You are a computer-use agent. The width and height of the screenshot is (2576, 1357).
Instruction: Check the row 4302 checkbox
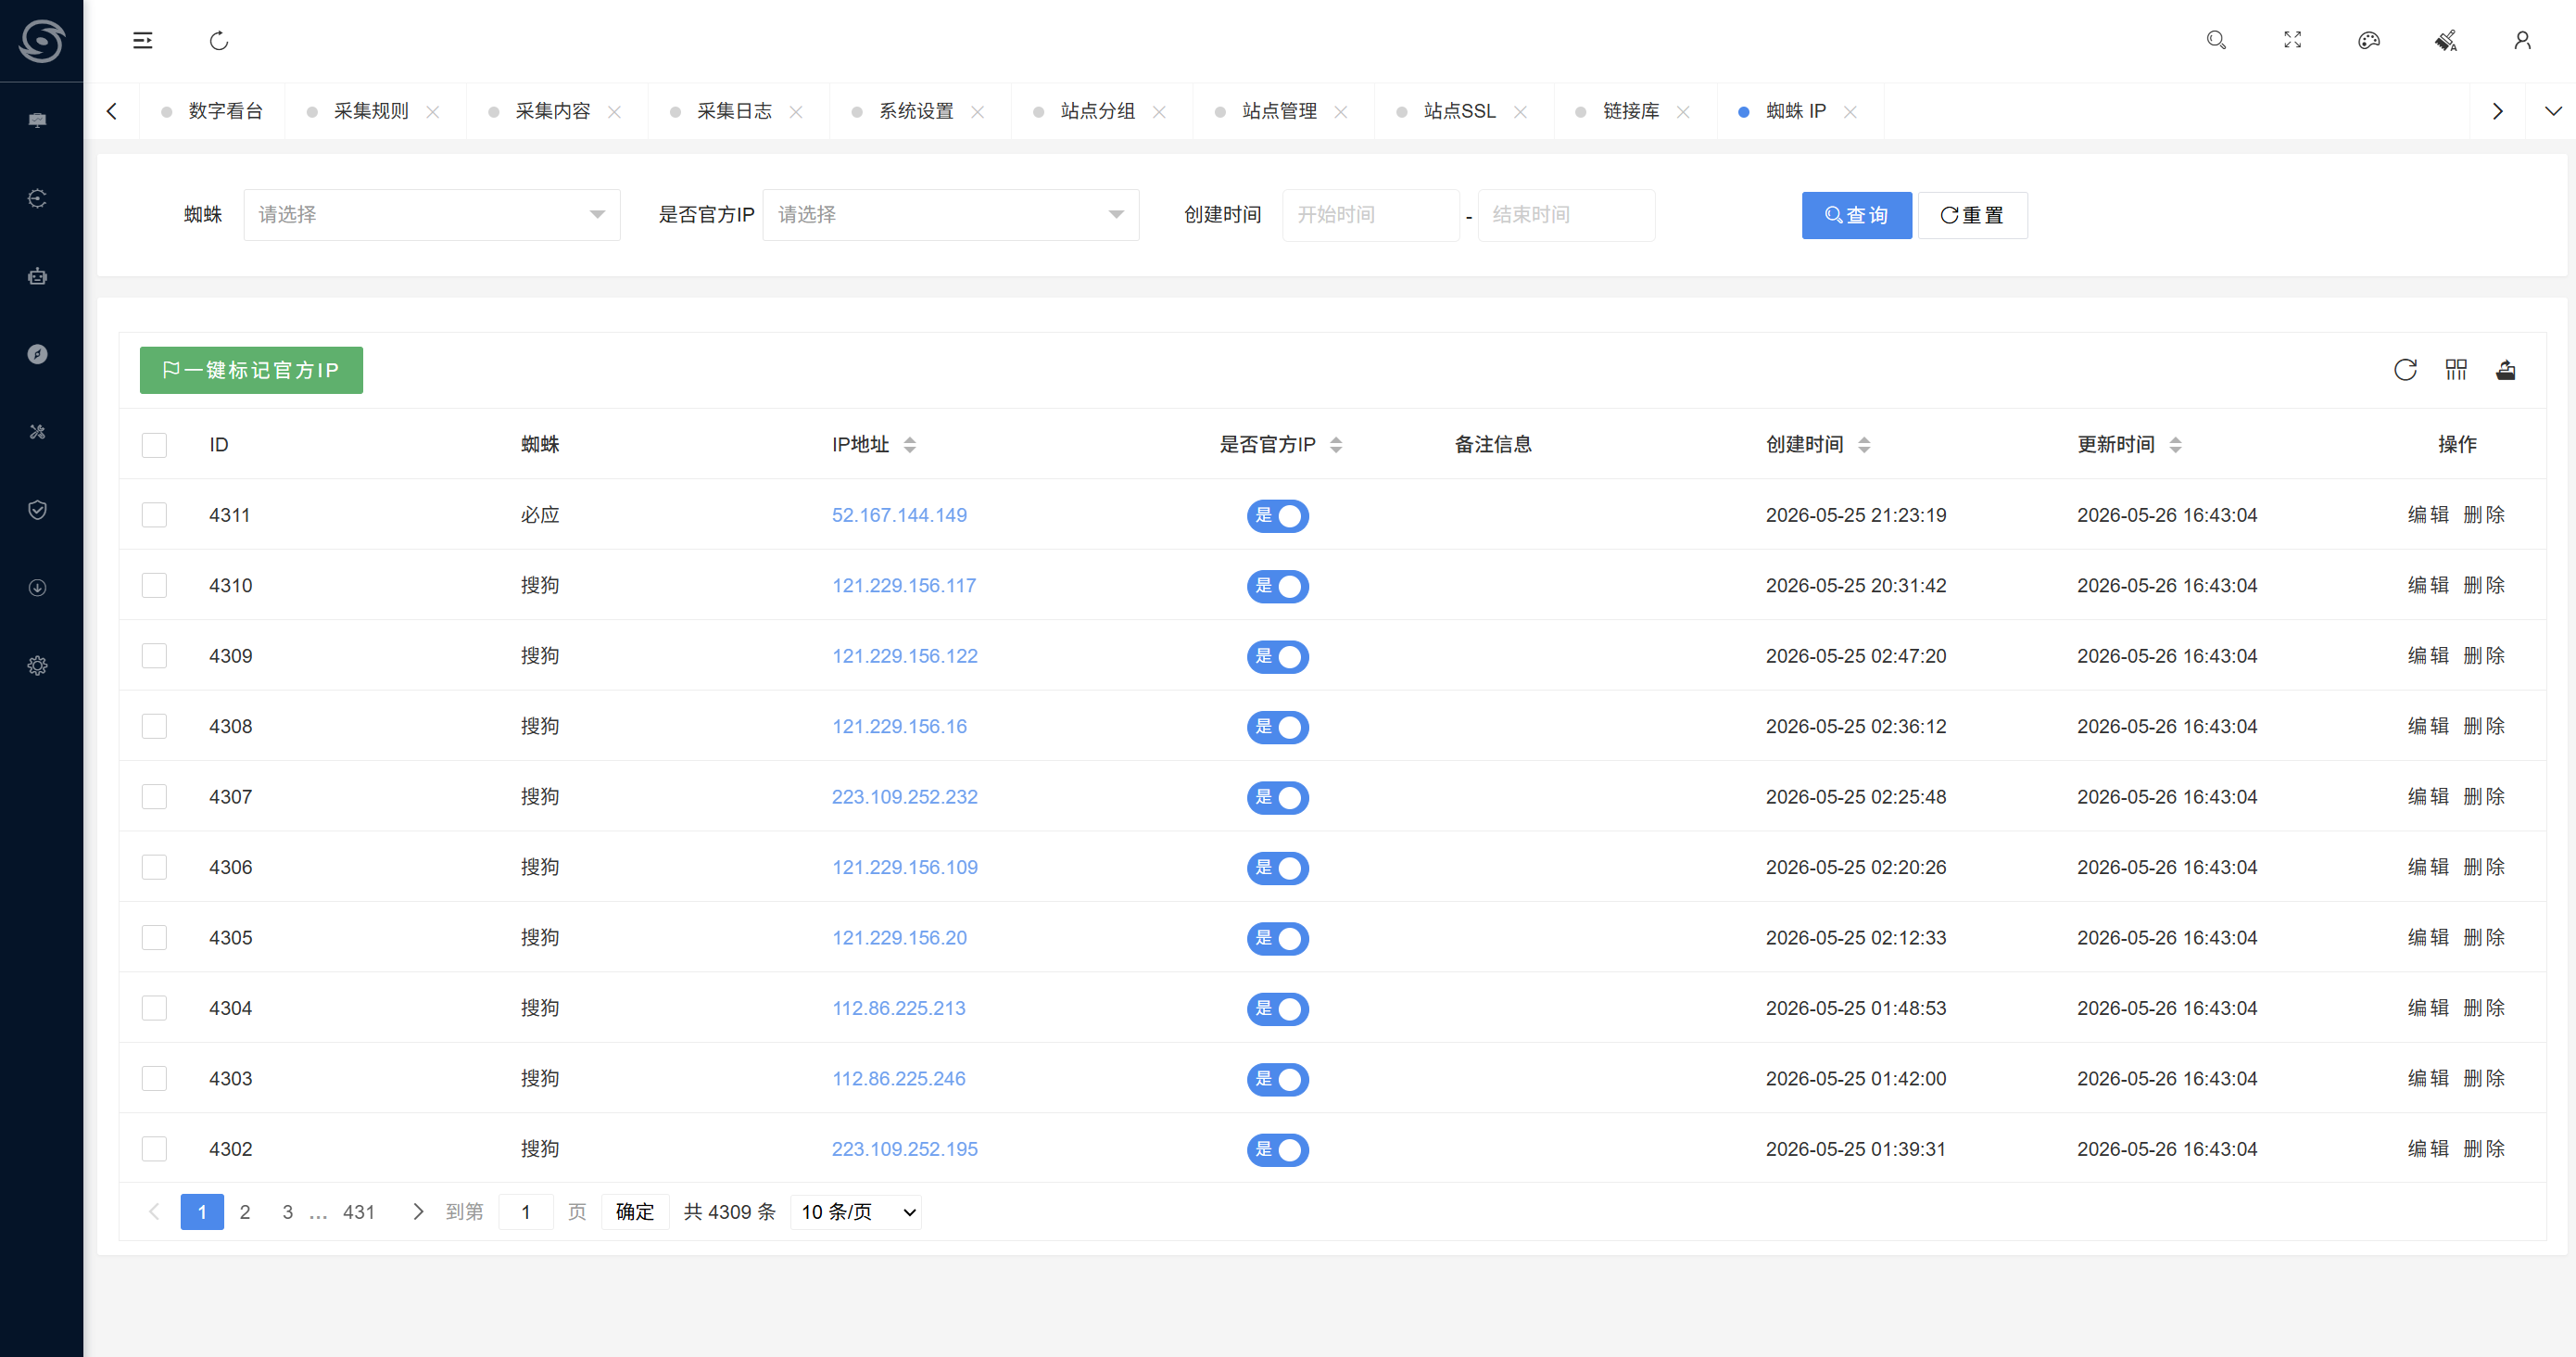click(x=154, y=1149)
